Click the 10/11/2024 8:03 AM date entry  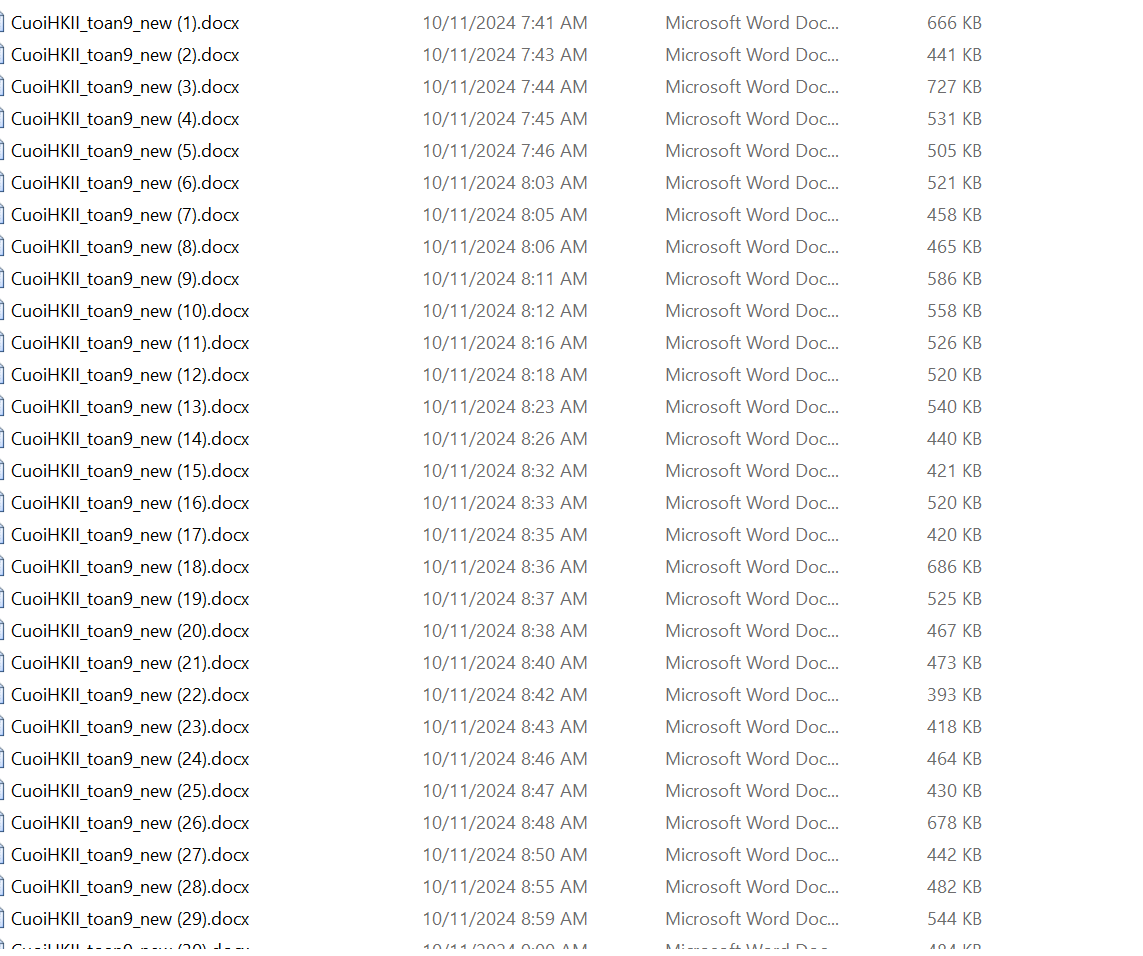click(505, 183)
